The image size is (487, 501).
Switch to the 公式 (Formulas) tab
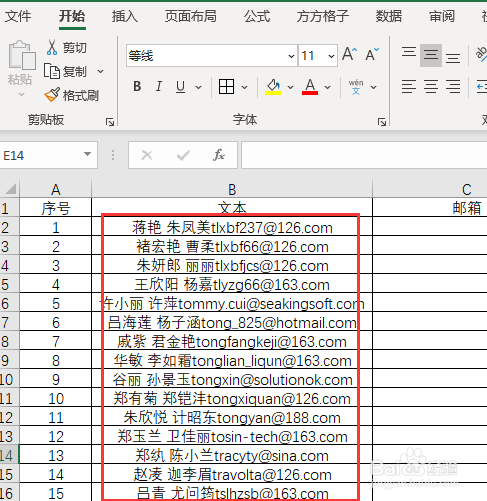(x=257, y=16)
